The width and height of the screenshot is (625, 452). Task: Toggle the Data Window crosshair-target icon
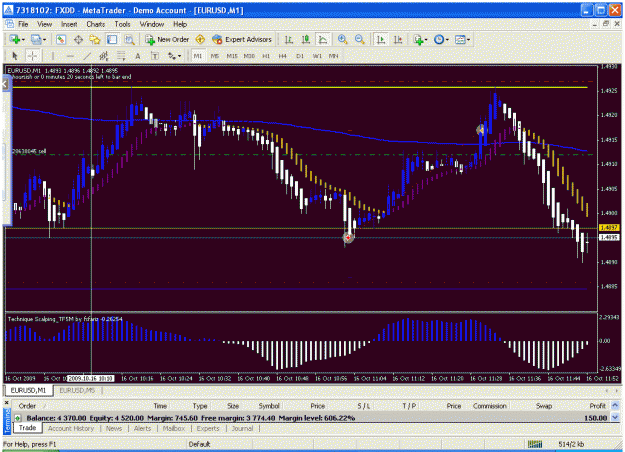78,39
